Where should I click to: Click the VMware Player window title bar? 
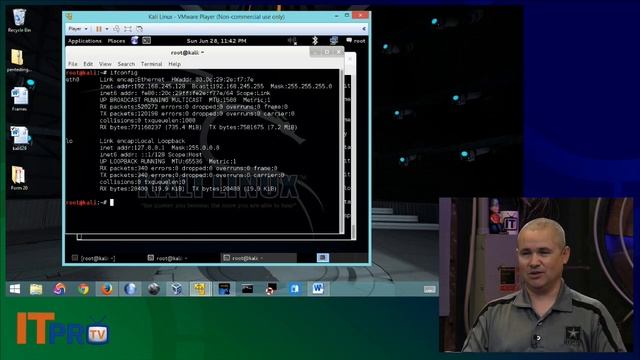(216, 17)
